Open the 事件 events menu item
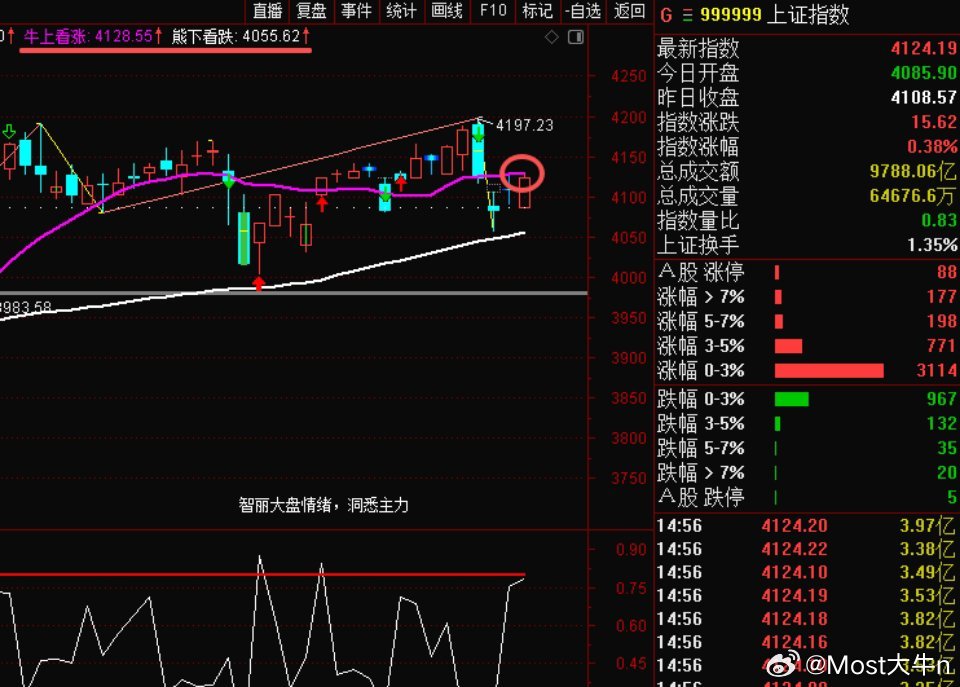Viewport: 960px width, 687px height. [356, 11]
